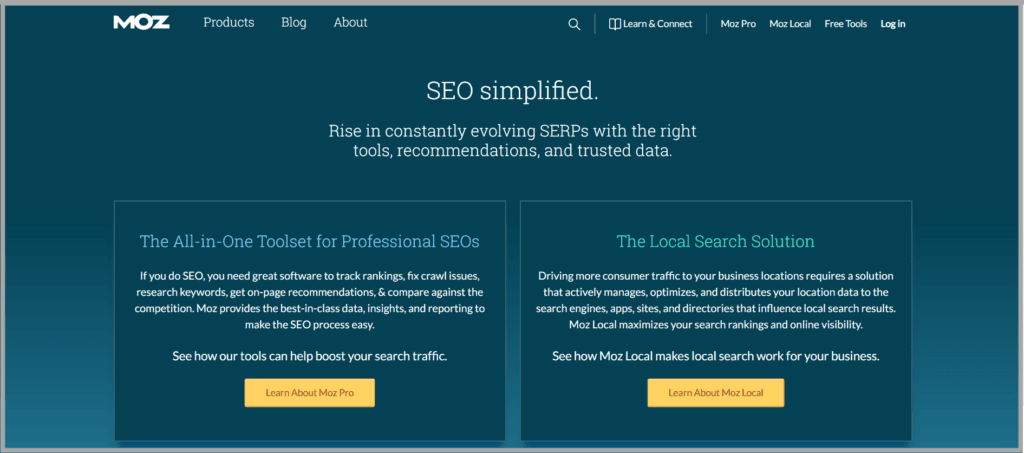Click the "If you do SEO" description paragraph
The image size is (1024, 453).
point(310,300)
